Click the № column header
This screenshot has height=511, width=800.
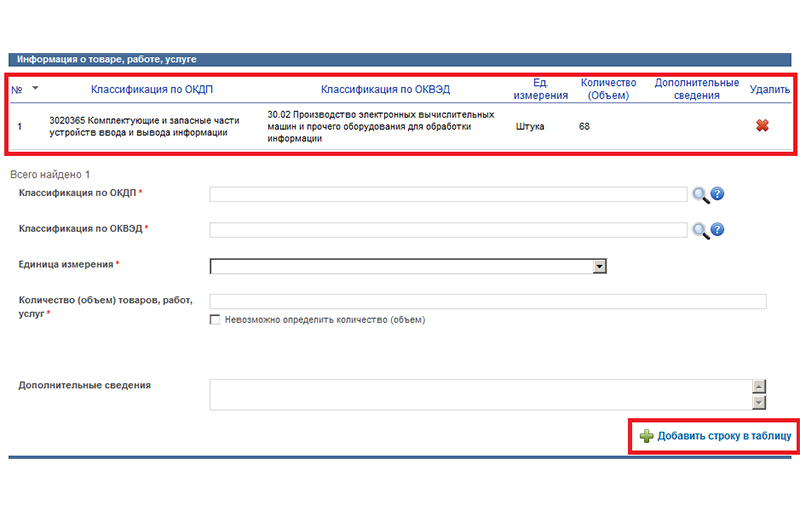[17, 90]
